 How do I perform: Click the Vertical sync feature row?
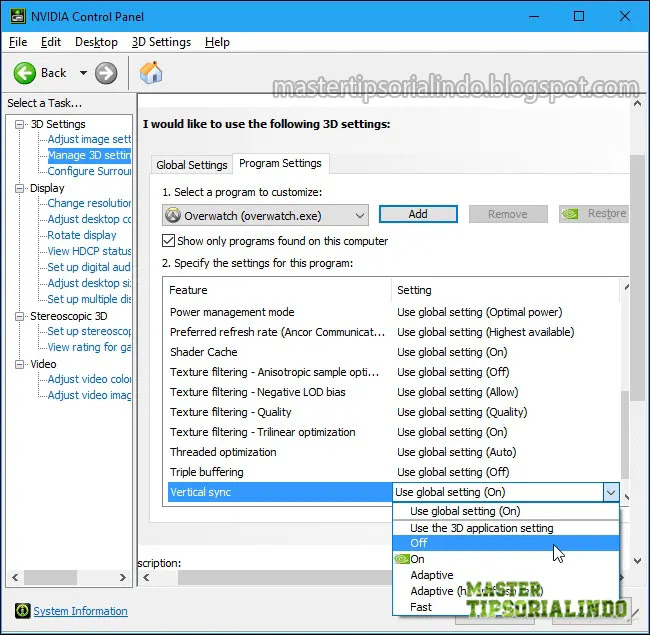click(280, 492)
